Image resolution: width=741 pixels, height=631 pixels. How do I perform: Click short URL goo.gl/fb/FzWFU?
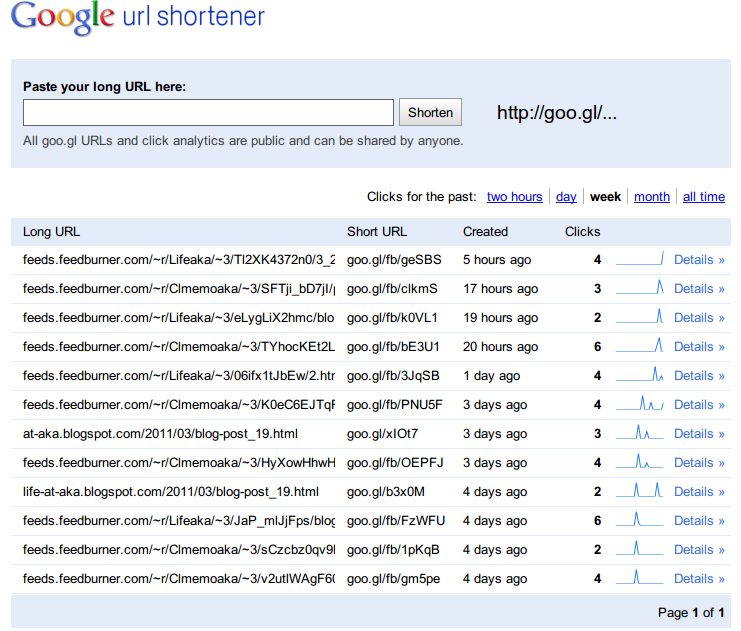396,520
